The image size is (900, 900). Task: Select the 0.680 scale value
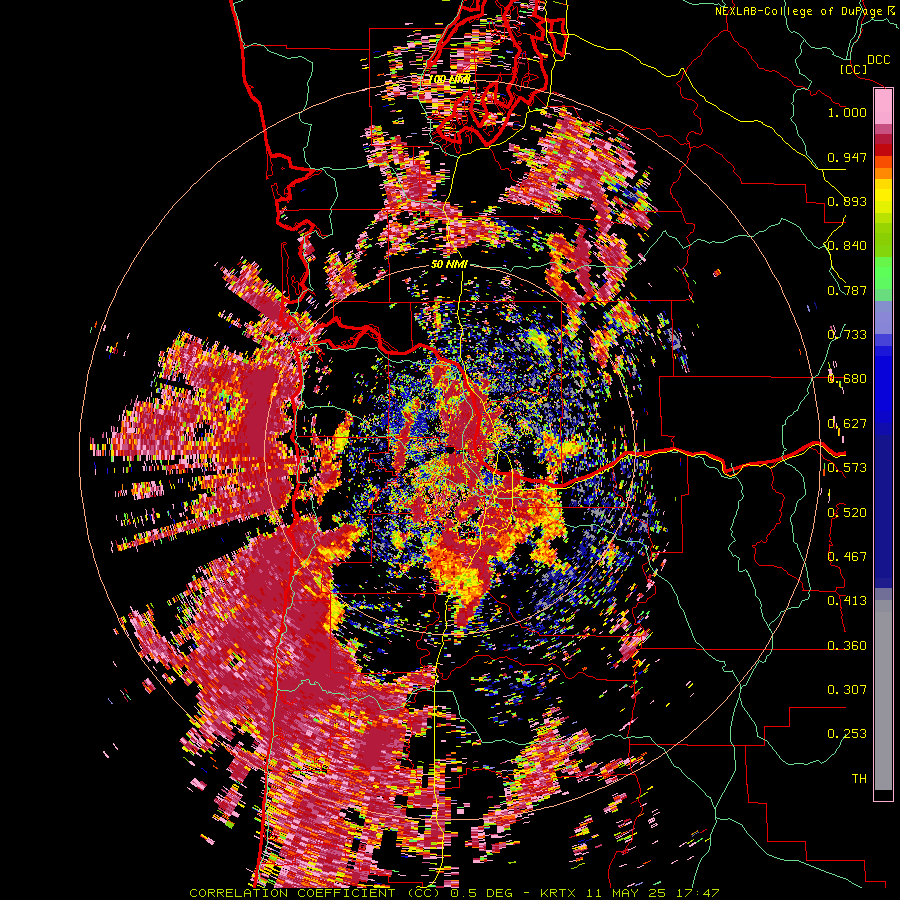pos(847,379)
